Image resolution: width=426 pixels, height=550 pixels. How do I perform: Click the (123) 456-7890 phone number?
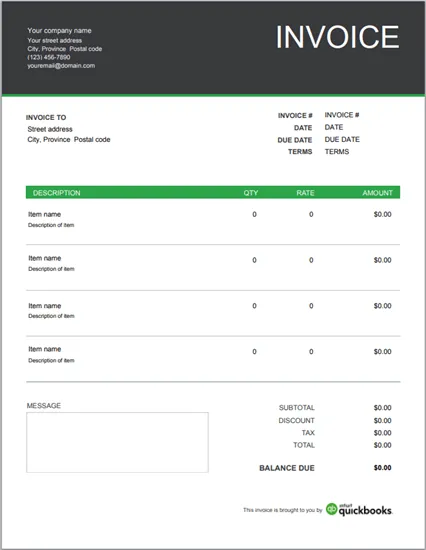tap(49, 57)
